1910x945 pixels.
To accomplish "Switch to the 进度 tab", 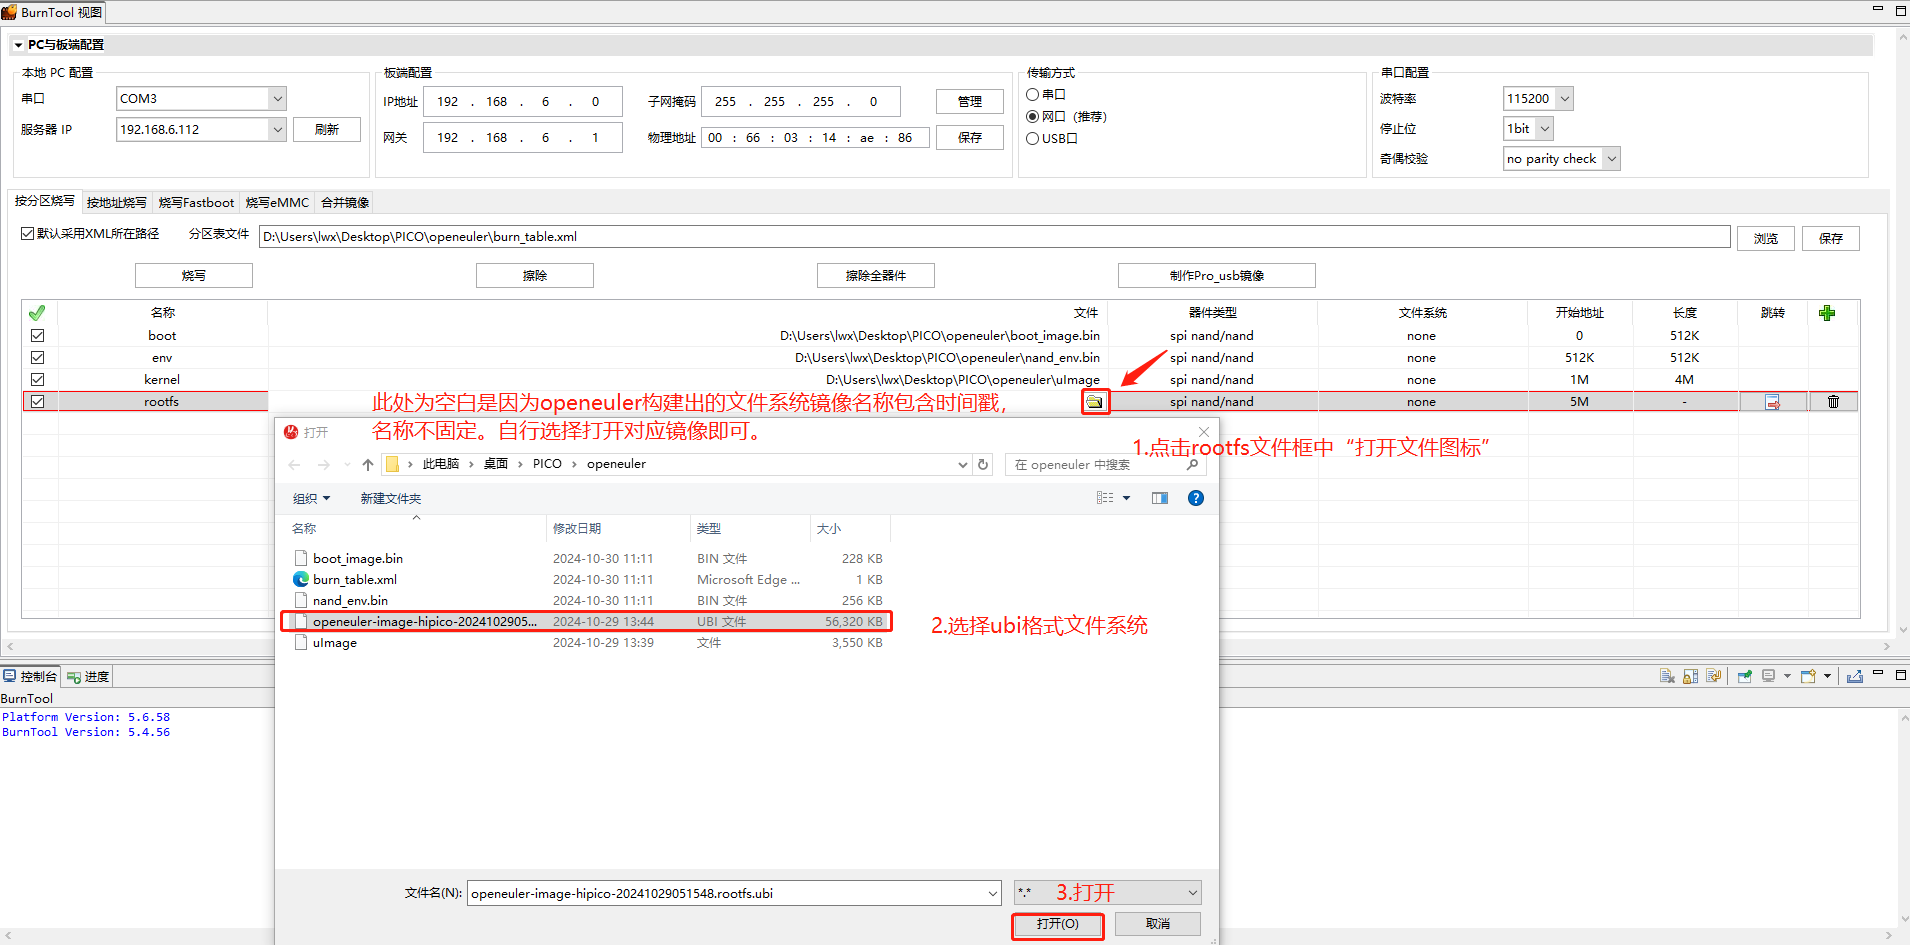I will click(x=88, y=677).
